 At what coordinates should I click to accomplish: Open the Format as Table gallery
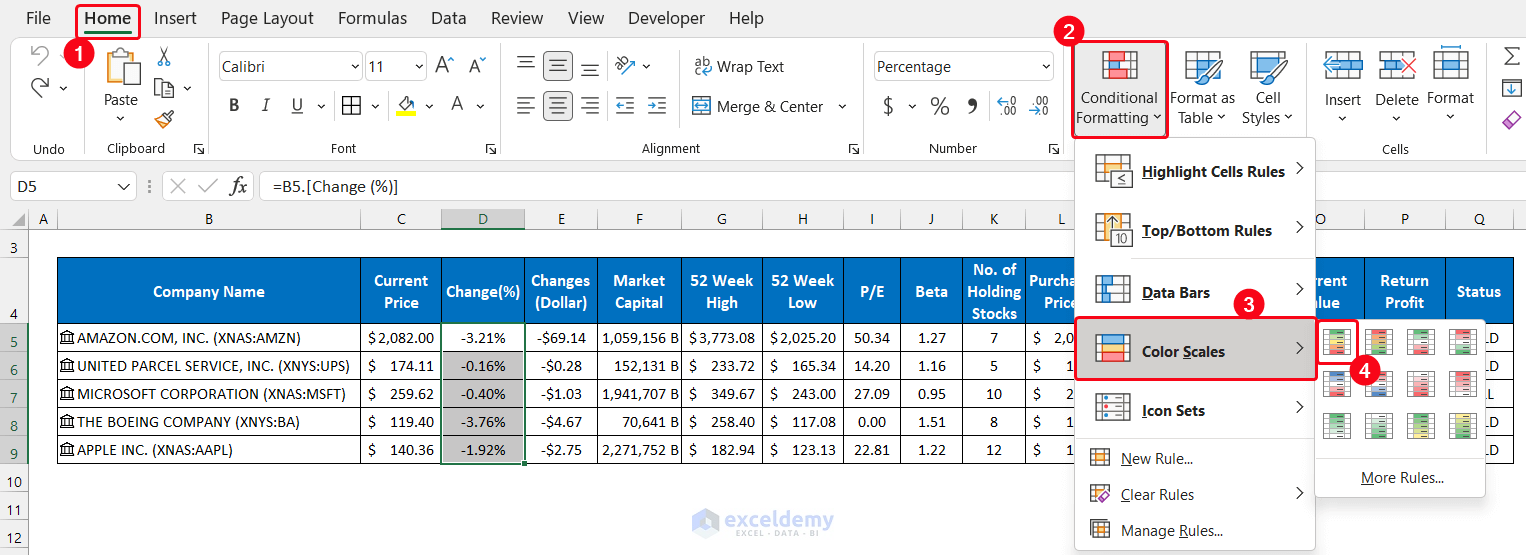coord(1202,88)
